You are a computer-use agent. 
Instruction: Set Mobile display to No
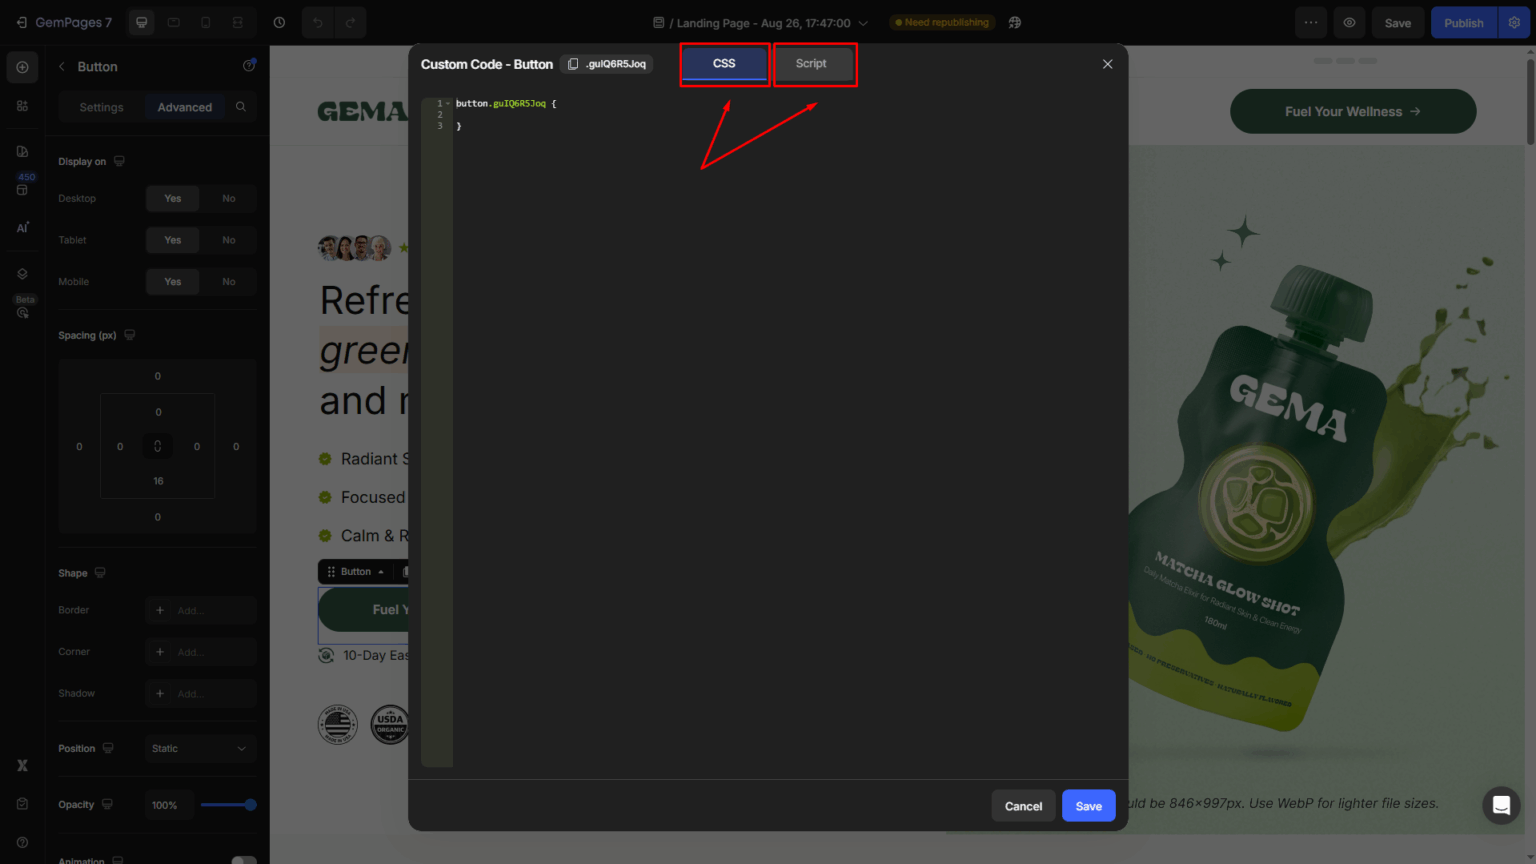click(229, 282)
